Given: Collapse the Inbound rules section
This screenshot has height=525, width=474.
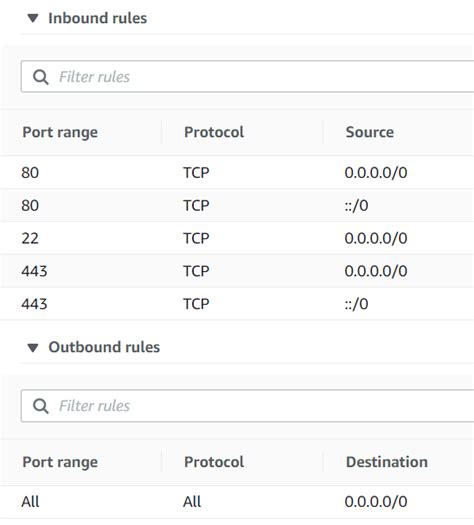Looking at the screenshot, I should (x=33, y=18).
